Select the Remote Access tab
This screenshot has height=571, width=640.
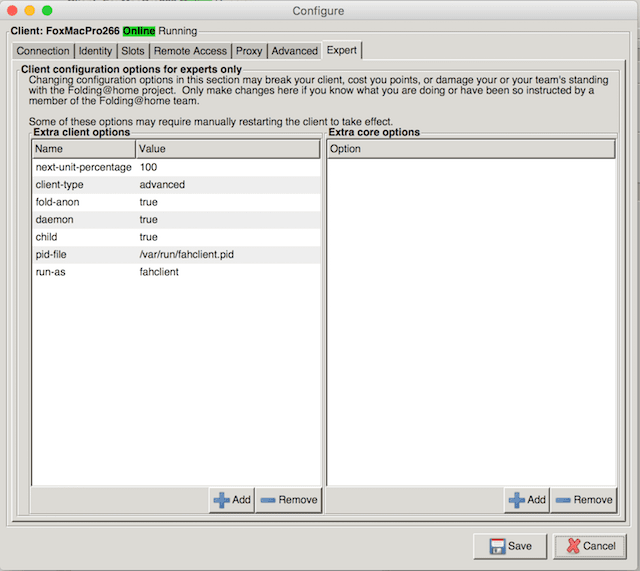(x=190, y=51)
